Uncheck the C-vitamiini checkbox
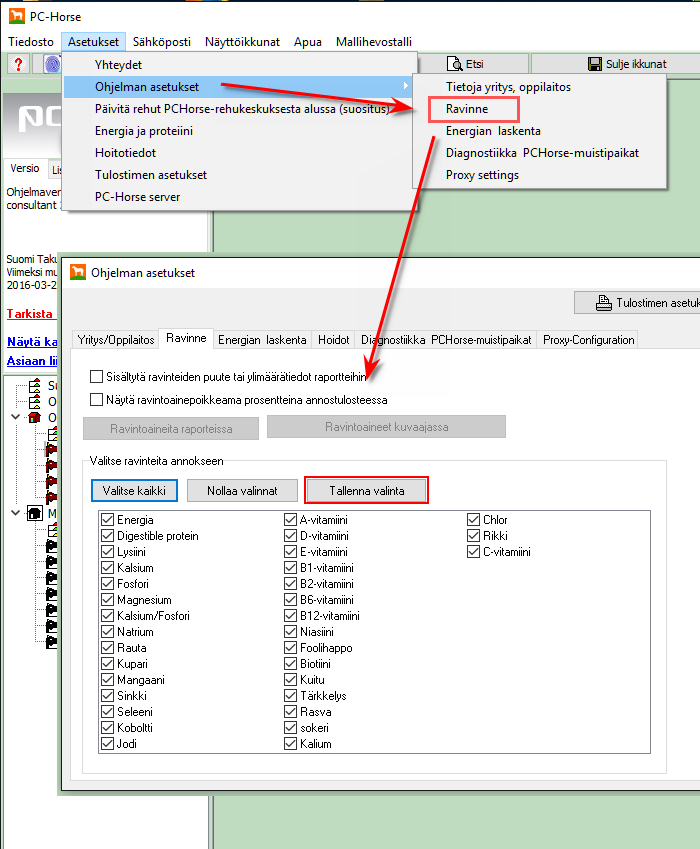700x849 pixels. point(474,552)
